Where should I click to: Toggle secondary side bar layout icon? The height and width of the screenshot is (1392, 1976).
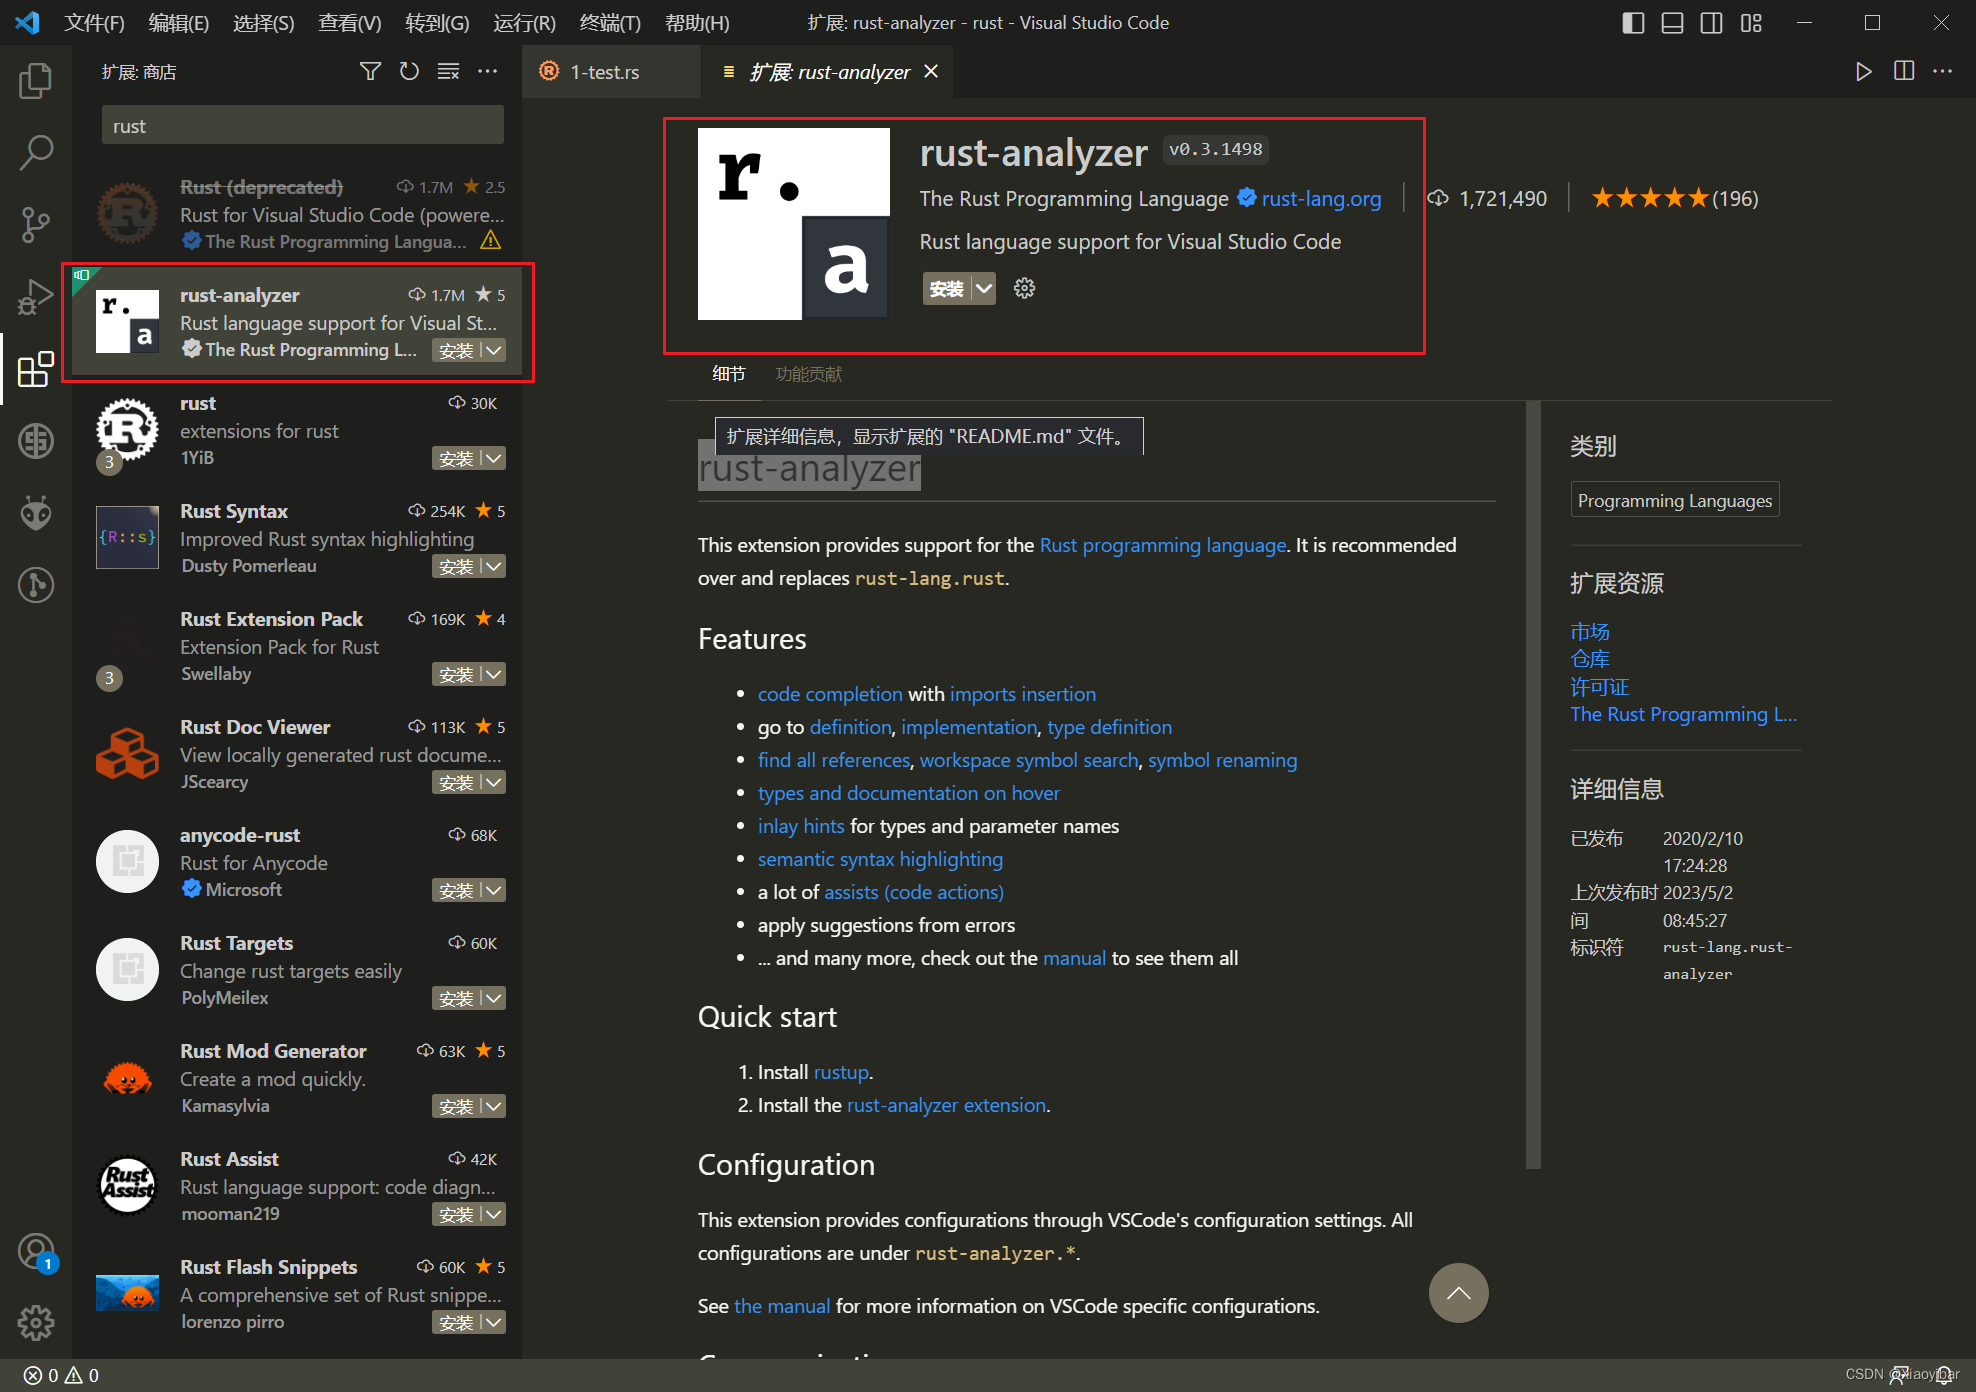pyautogui.click(x=1711, y=22)
